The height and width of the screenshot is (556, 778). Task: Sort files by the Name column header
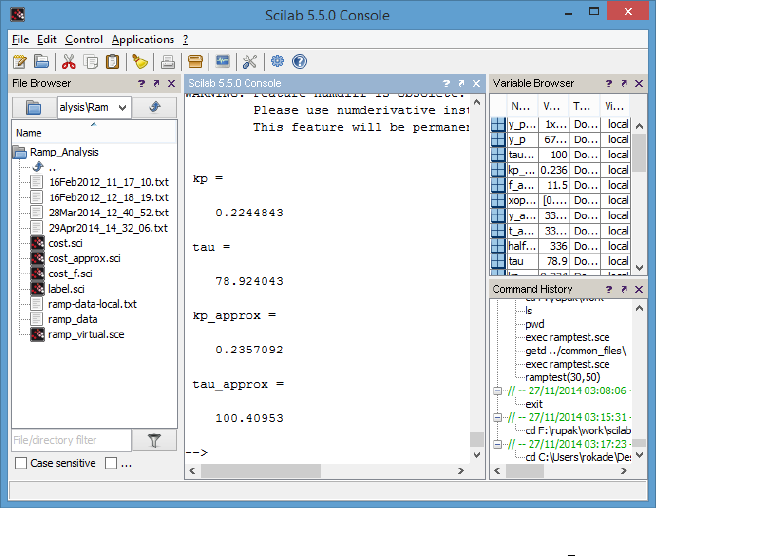point(94,132)
